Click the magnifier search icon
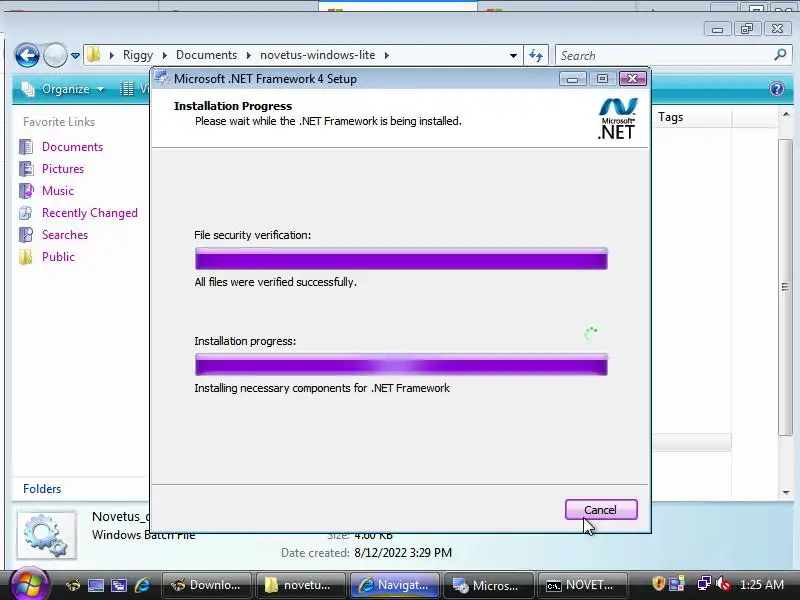Image resolution: width=800 pixels, height=600 pixels. (780, 55)
